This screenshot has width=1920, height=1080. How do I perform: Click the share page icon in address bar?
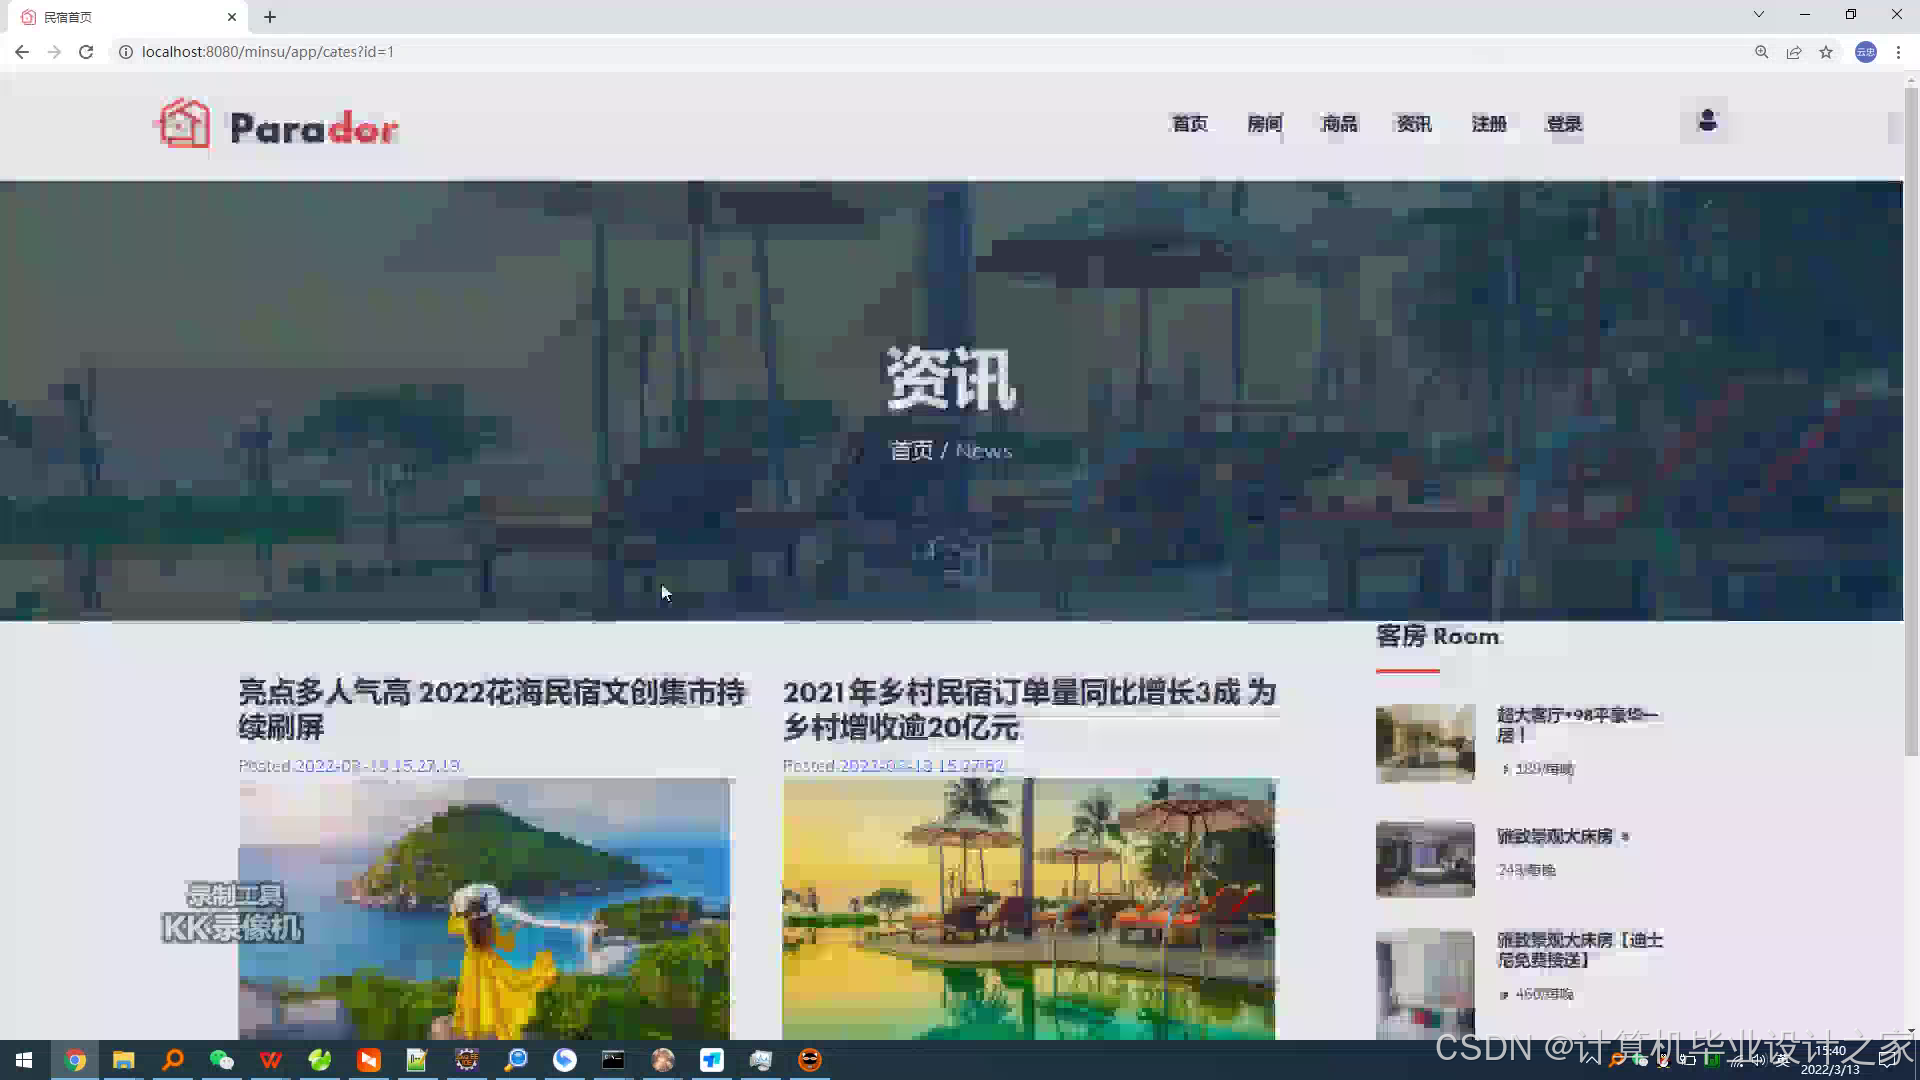[x=1794, y=52]
